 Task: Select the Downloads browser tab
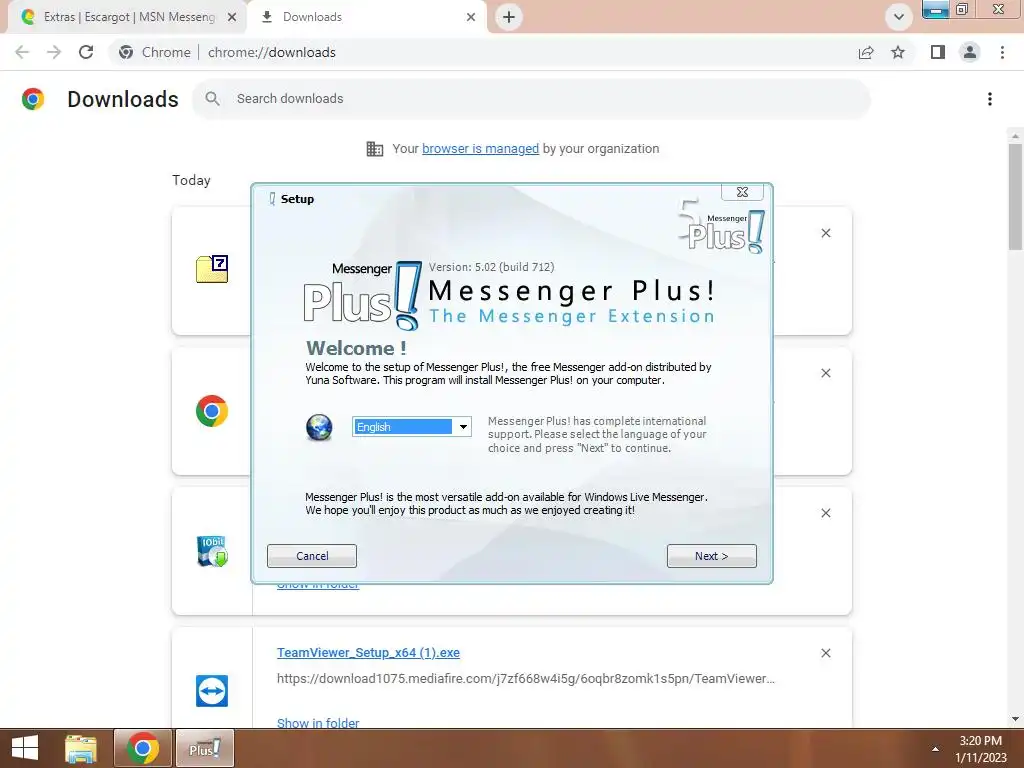(x=368, y=17)
